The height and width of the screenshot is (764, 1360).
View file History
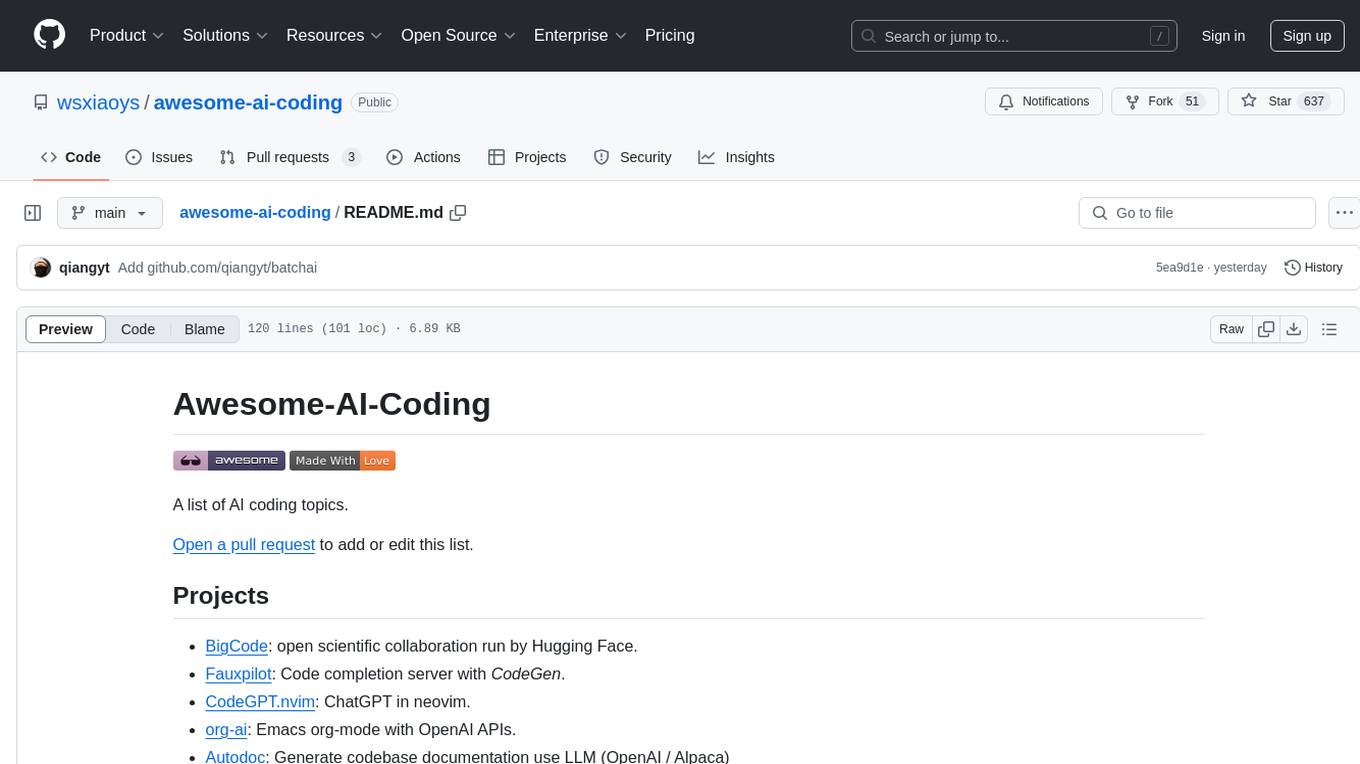pyautogui.click(x=1313, y=267)
